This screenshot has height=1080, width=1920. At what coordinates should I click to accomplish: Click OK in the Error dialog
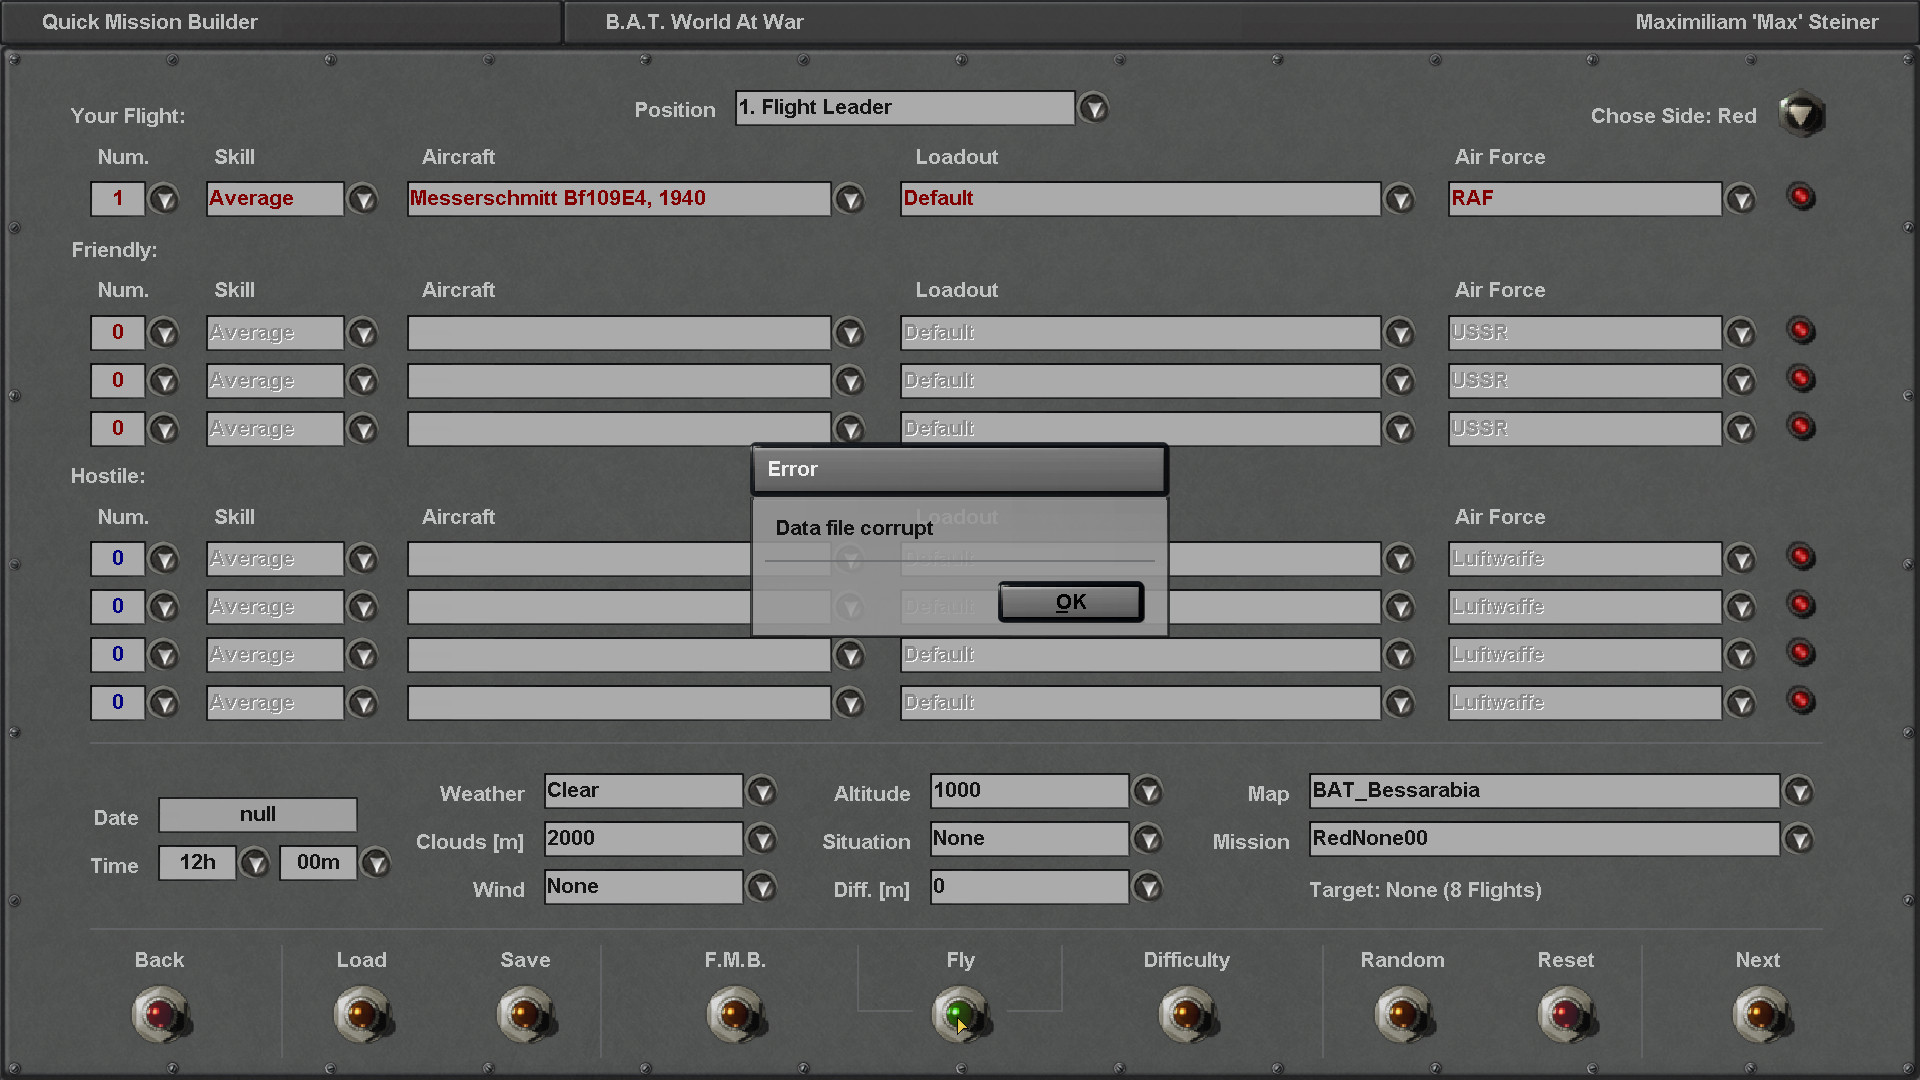1070,602
